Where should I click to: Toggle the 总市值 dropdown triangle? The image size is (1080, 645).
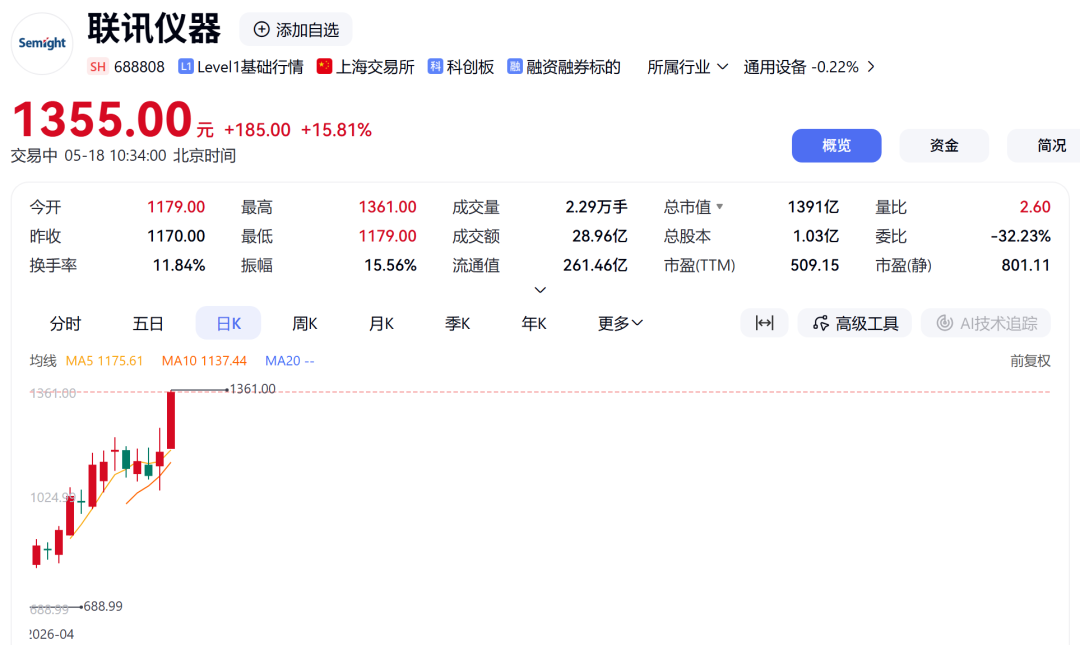coord(720,206)
